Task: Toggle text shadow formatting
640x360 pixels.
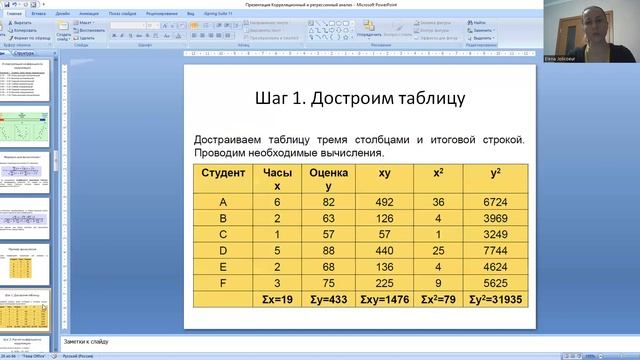Action: tap(147, 36)
